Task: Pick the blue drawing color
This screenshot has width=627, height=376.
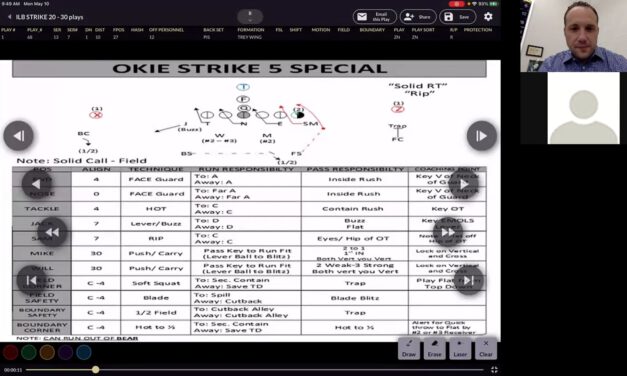Action: pyautogui.click(x=84, y=352)
